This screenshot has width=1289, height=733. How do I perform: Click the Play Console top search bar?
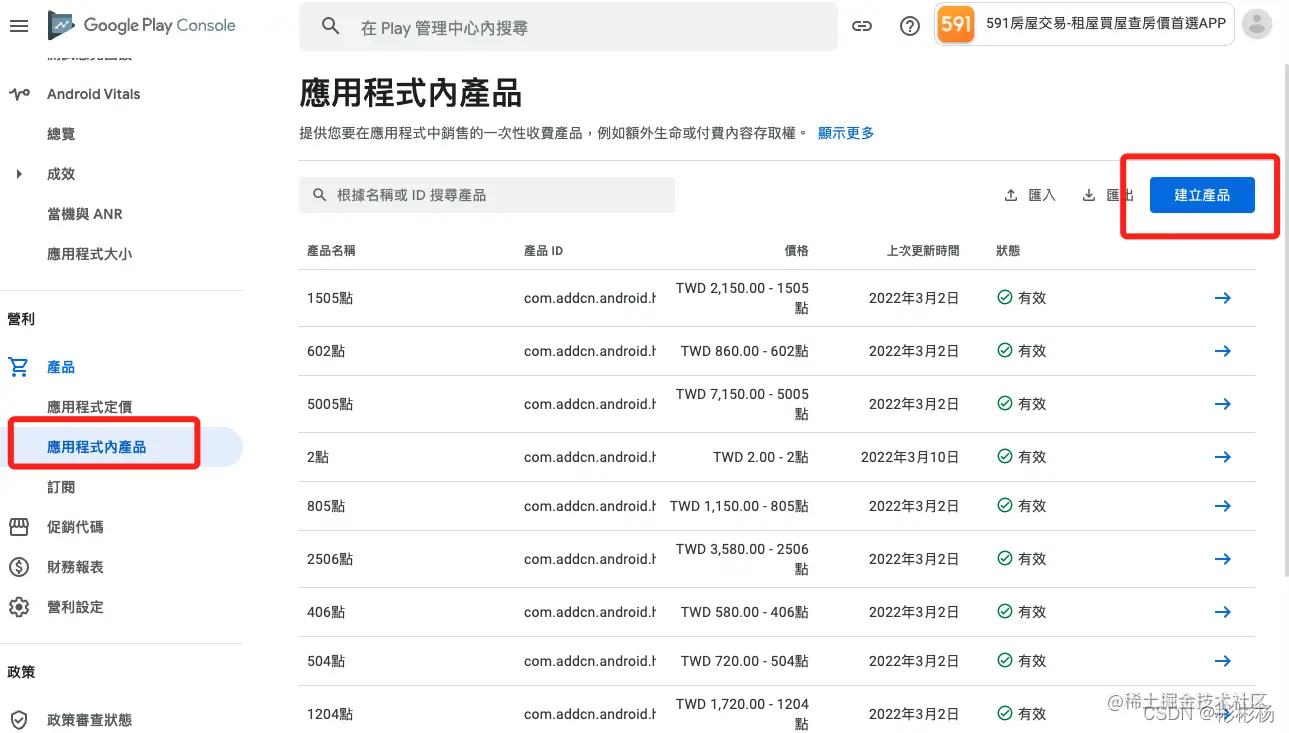(568, 27)
